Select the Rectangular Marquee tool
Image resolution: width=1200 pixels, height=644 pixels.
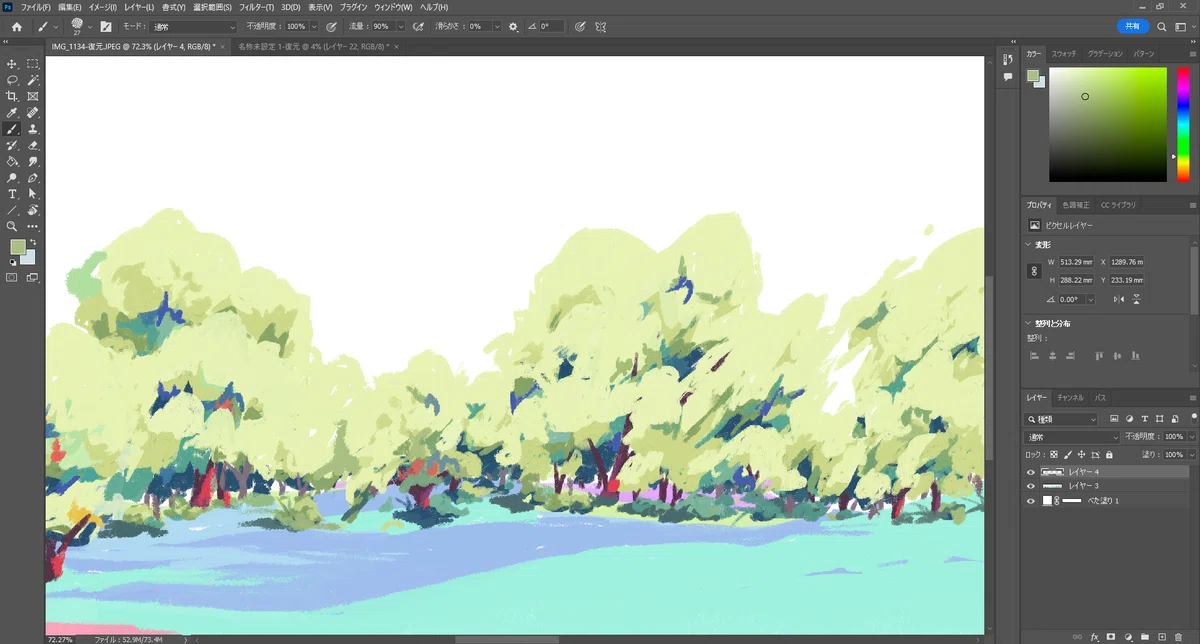pos(33,63)
